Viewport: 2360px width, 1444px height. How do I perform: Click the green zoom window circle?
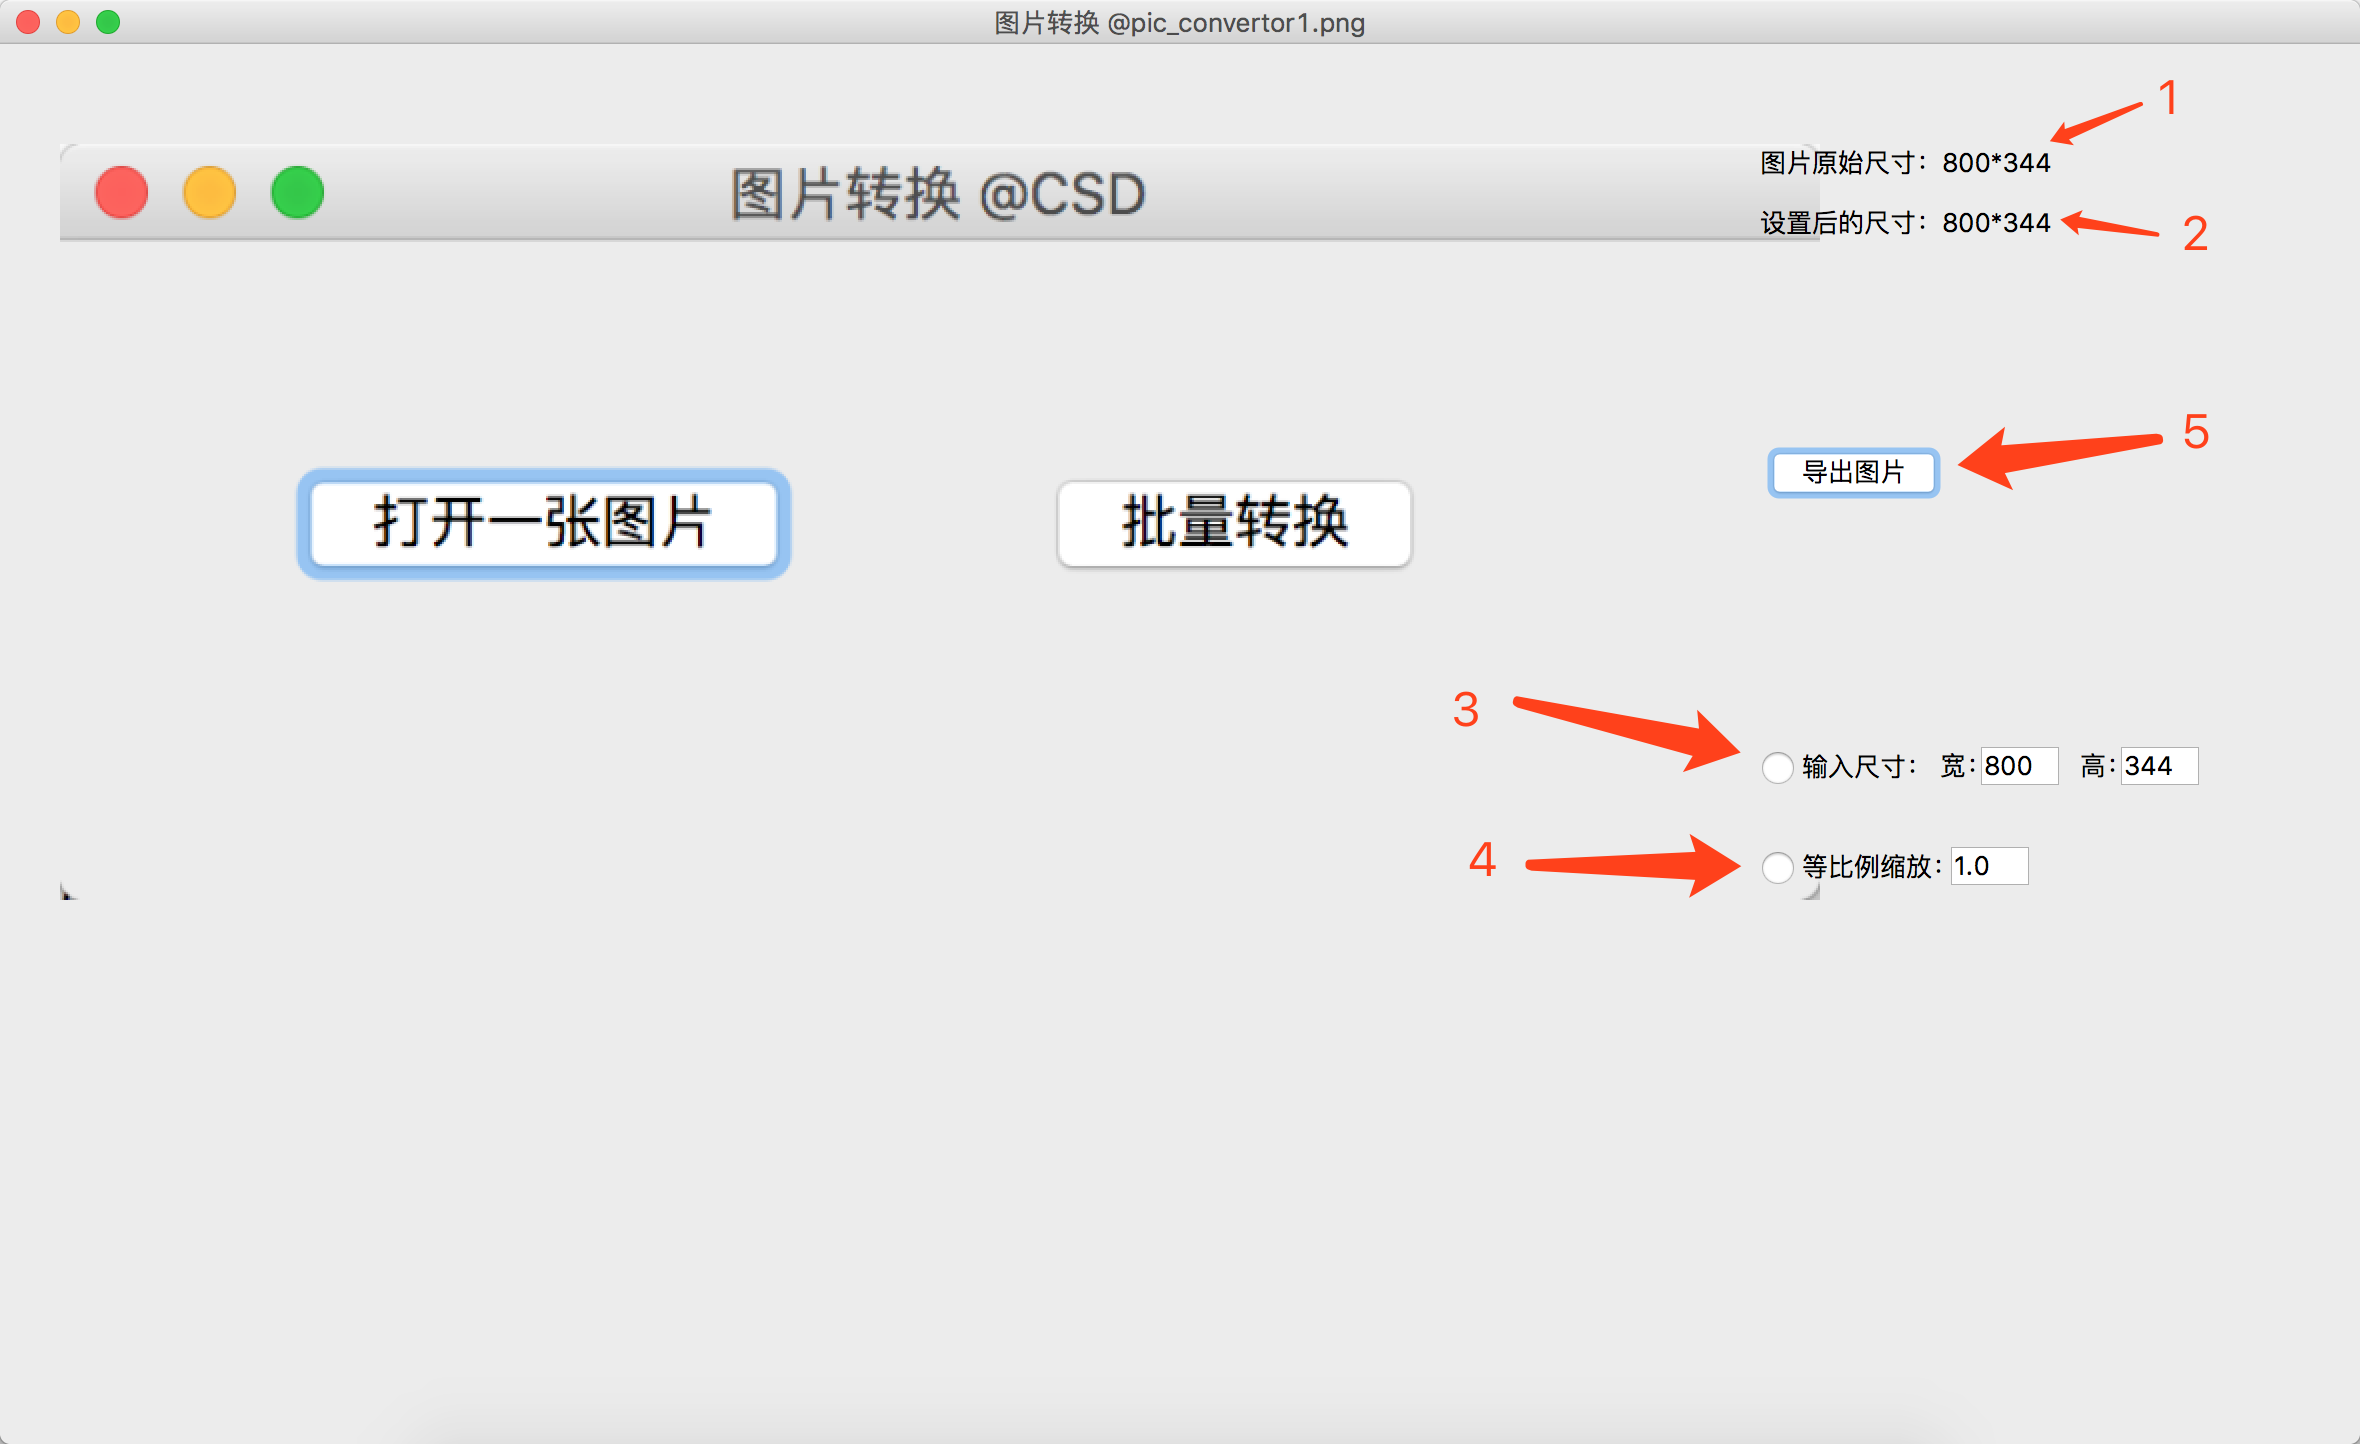click(x=296, y=192)
